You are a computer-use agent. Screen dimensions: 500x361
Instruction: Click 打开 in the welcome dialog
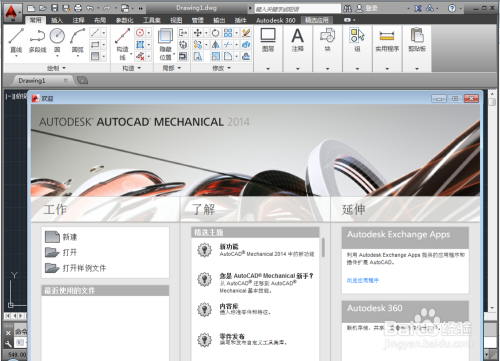[x=61, y=252]
